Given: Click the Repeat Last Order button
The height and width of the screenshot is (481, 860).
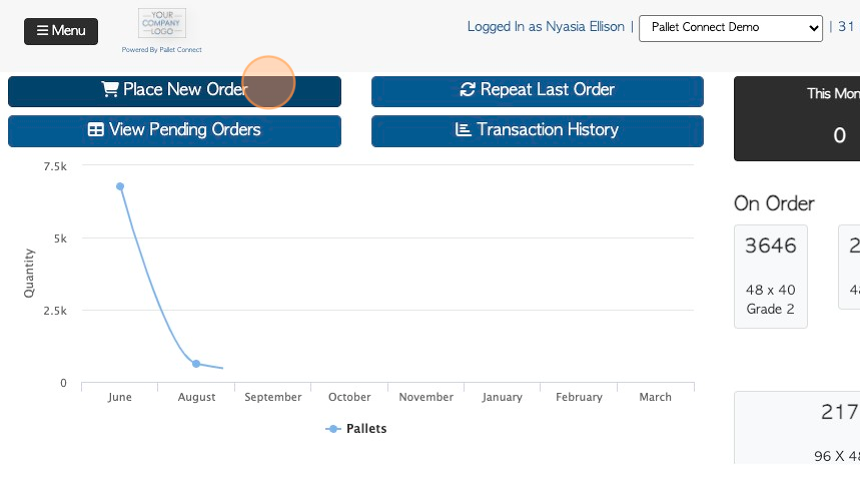Looking at the screenshot, I should point(538,91).
